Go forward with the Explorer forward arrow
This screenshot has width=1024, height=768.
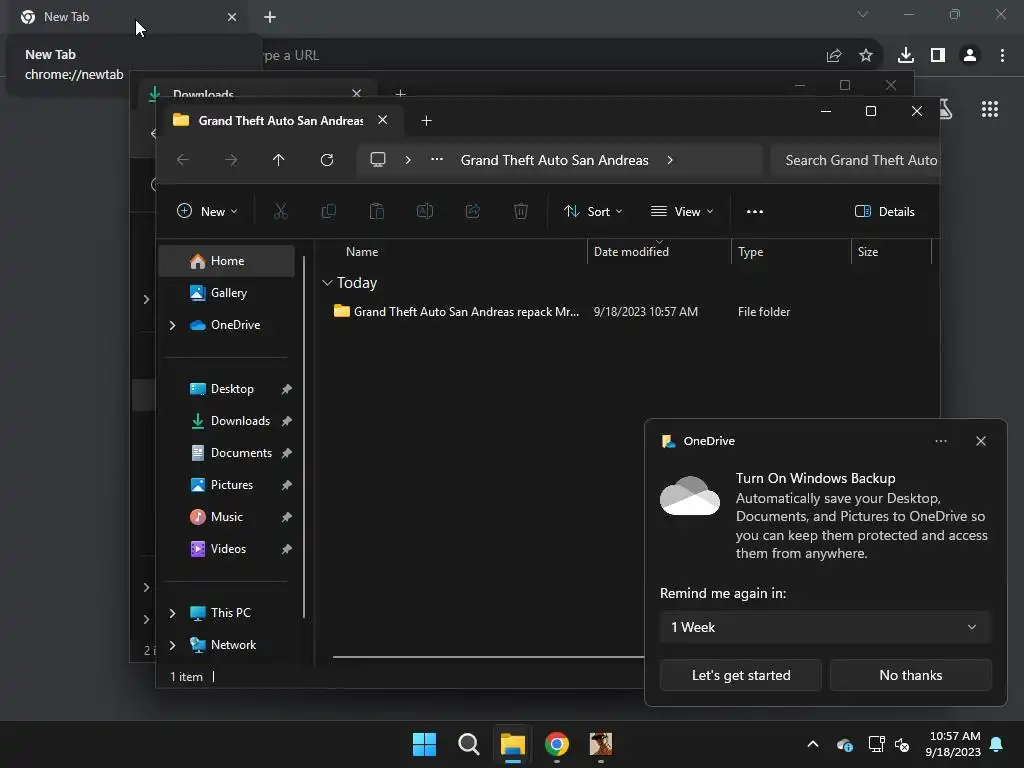point(231,160)
